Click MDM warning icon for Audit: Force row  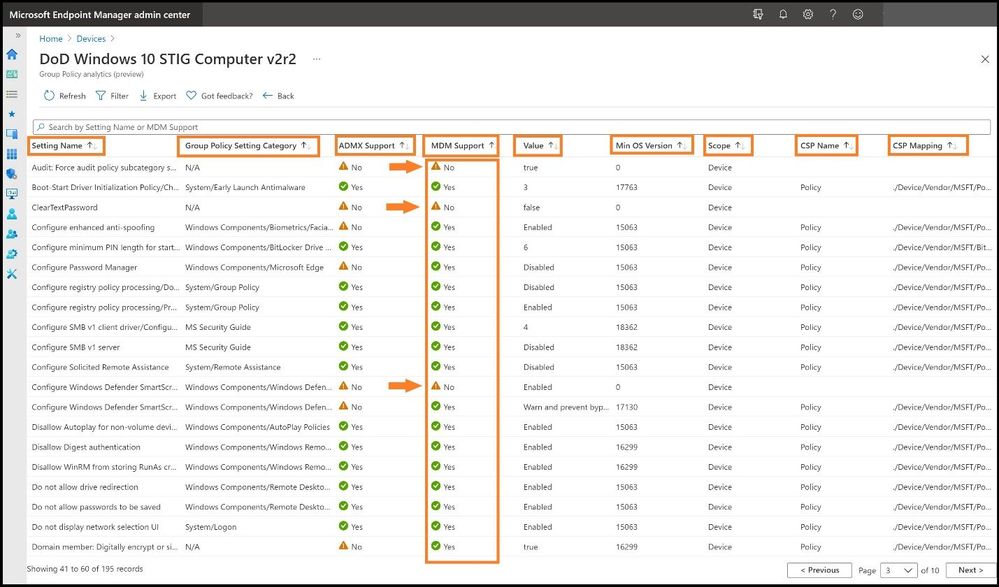[436, 166]
